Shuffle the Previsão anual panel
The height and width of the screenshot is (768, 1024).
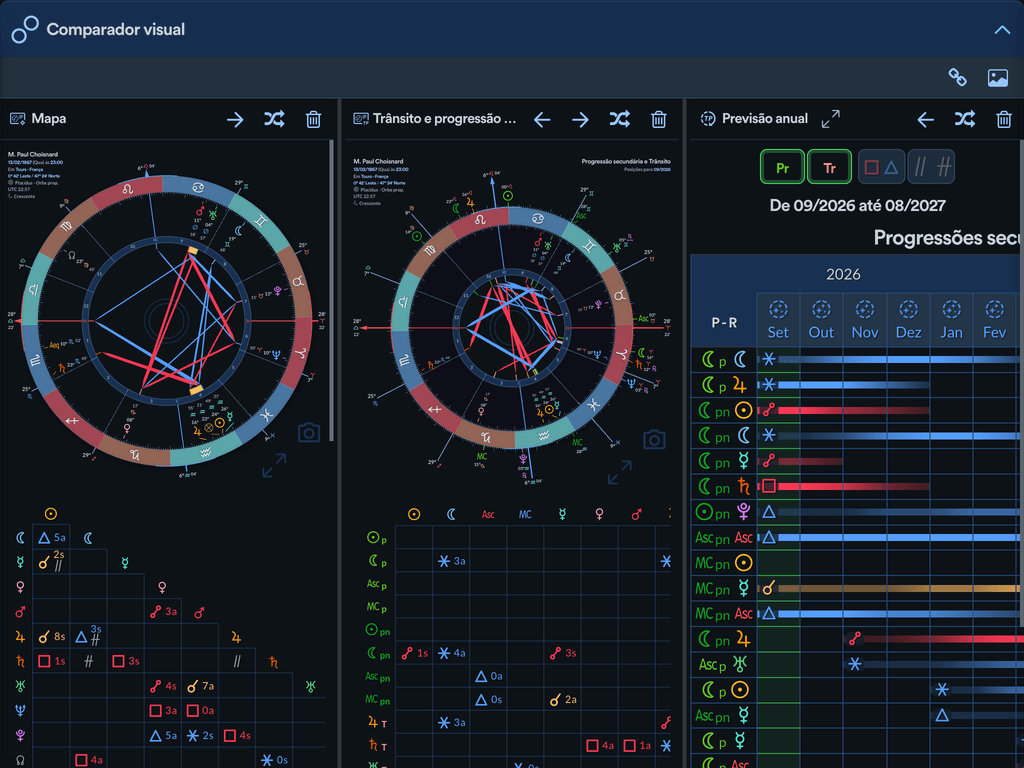point(965,119)
